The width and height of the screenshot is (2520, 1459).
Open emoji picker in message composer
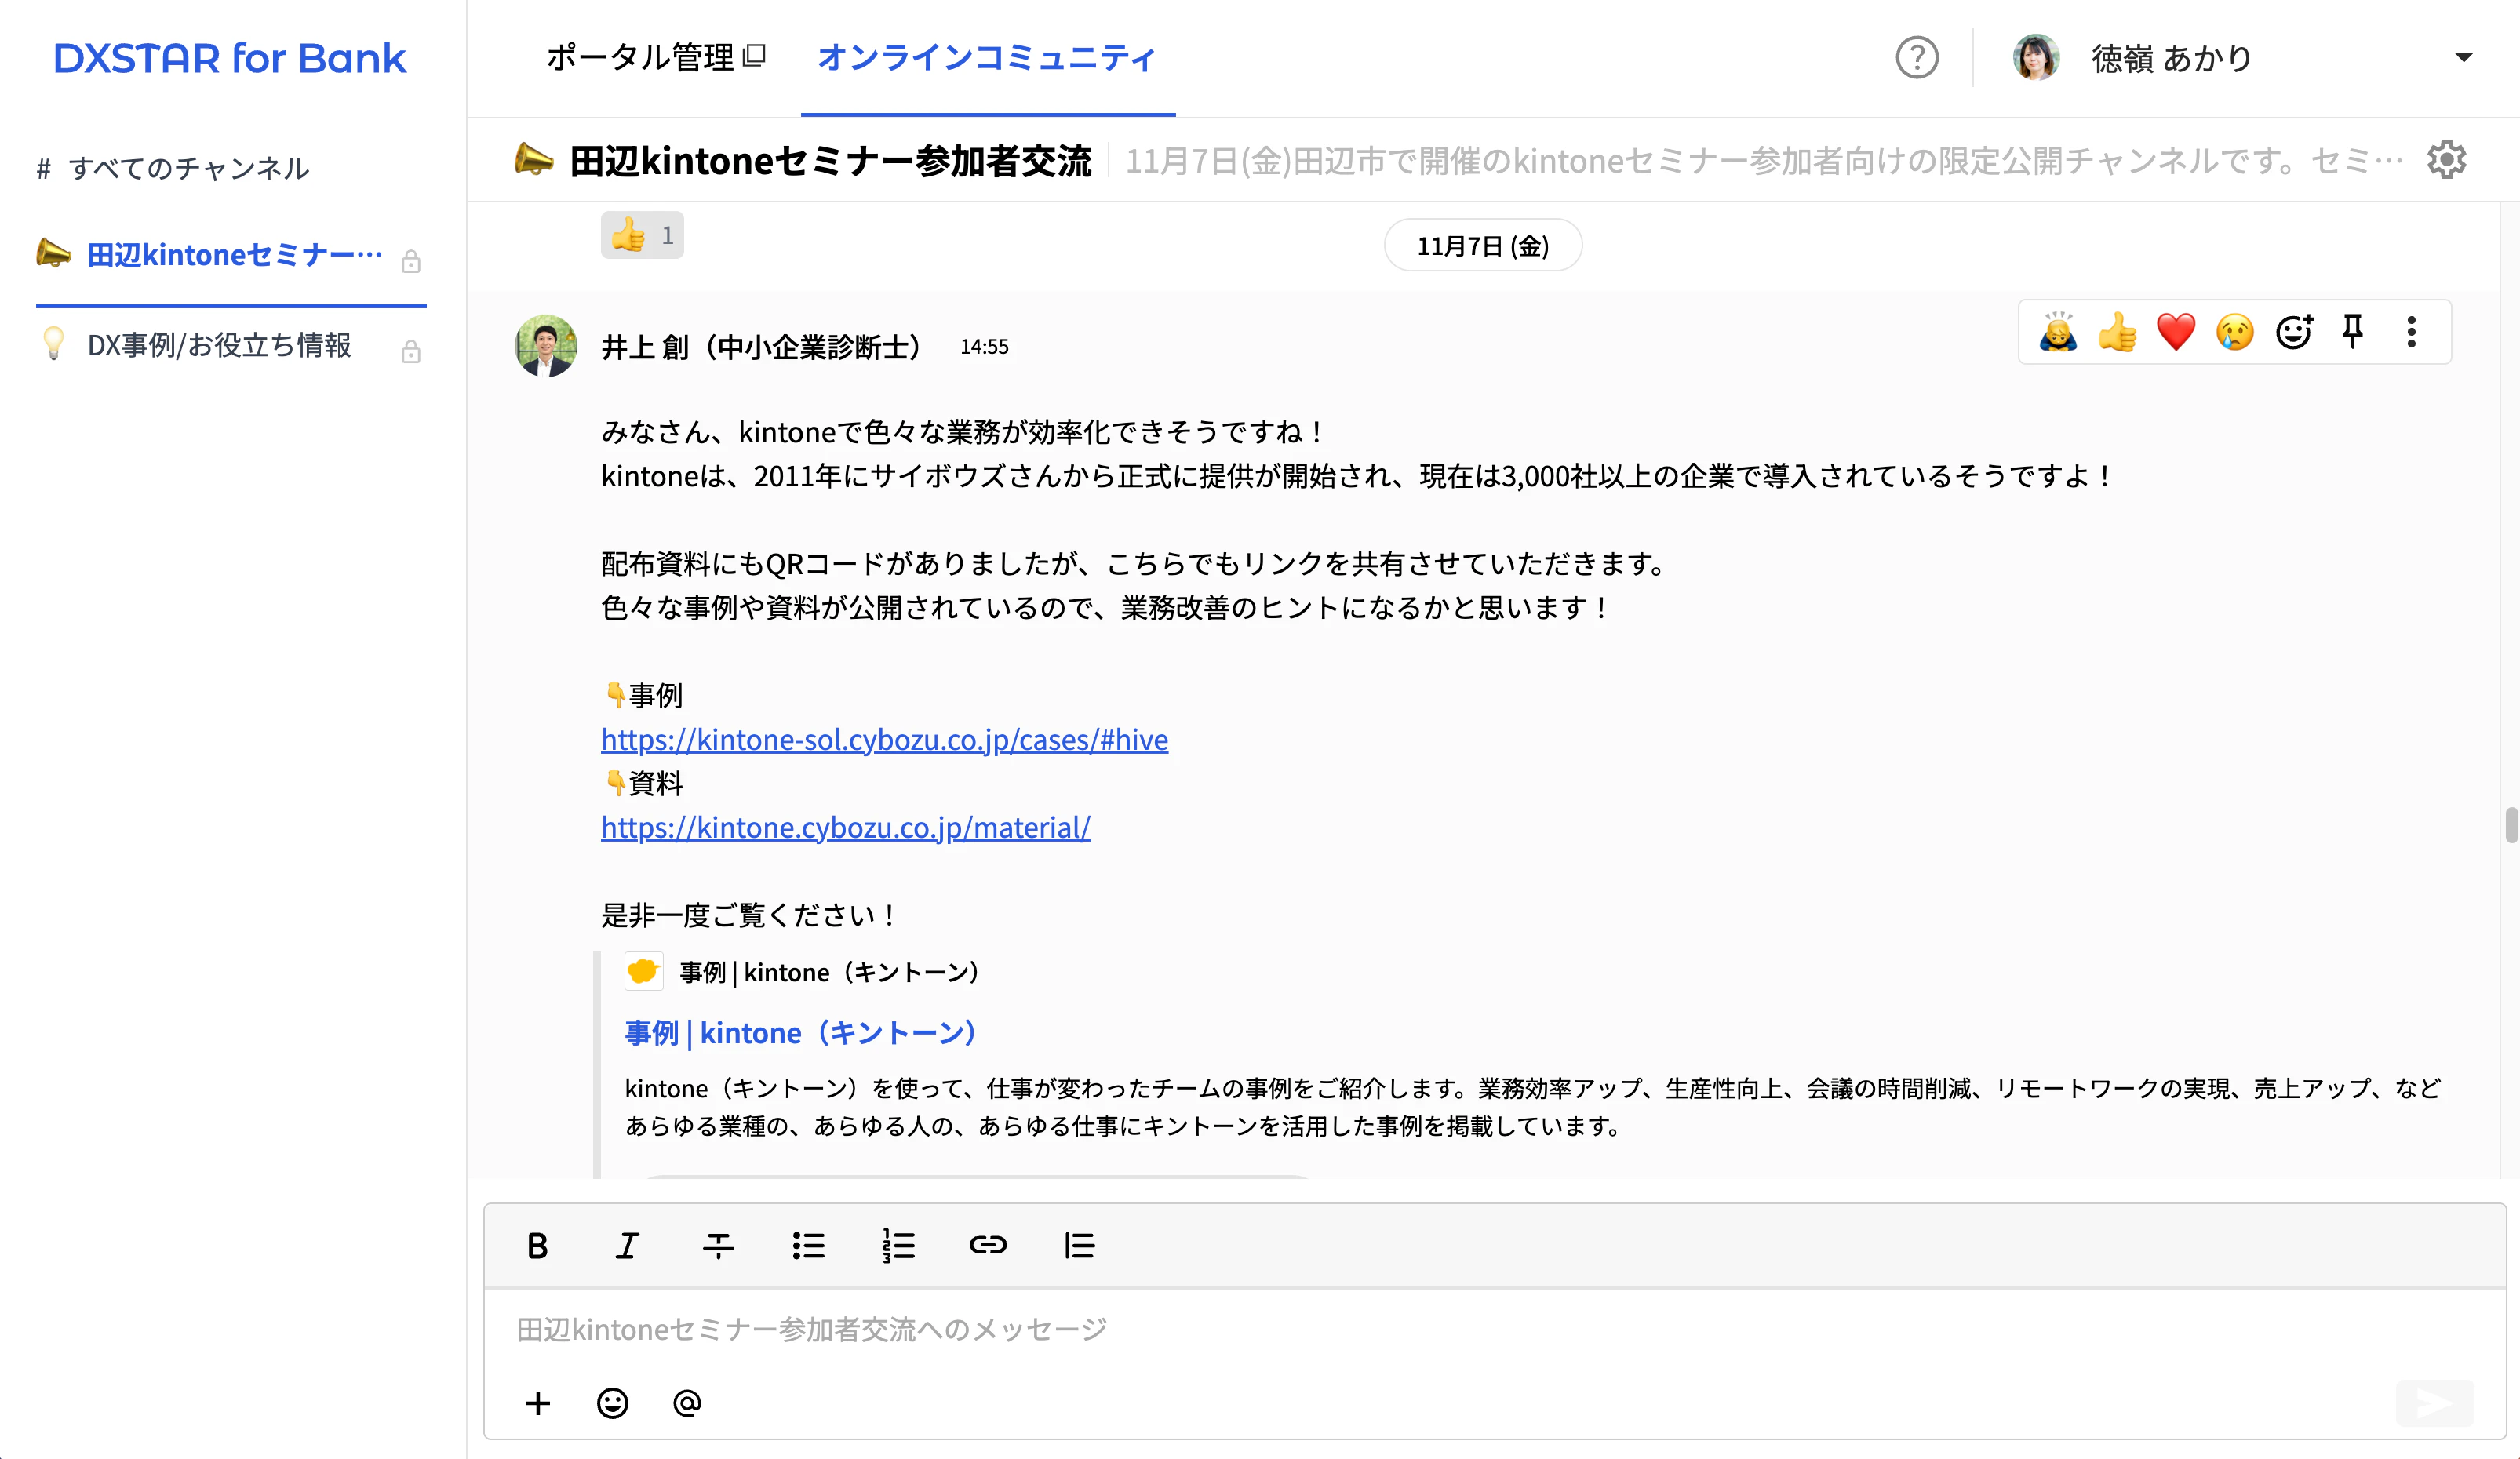pyautogui.click(x=612, y=1403)
